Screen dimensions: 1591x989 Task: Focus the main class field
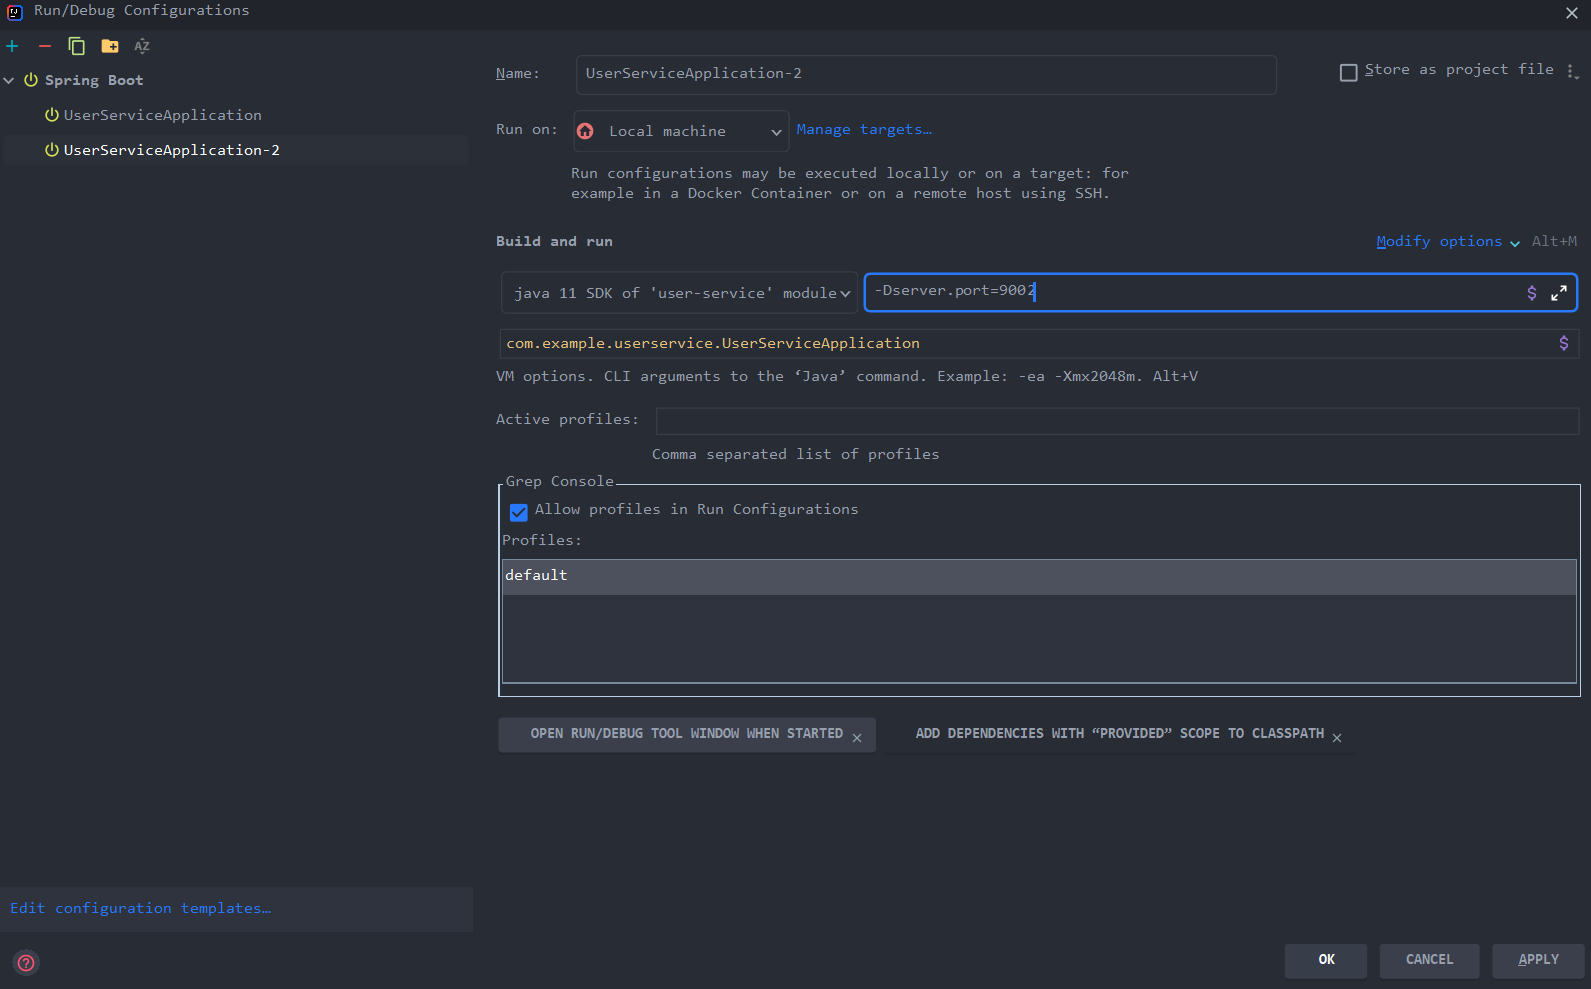click(1039, 343)
